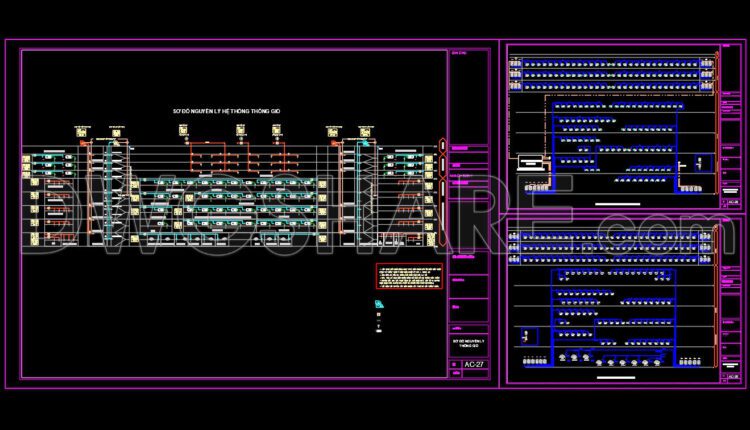This screenshot has height=430, width=750.
Task: Click the title block cell 'SƠ ĐỒ NGUYÊN LÝ THÔNG GIÓ'
Action: [469, 344]
